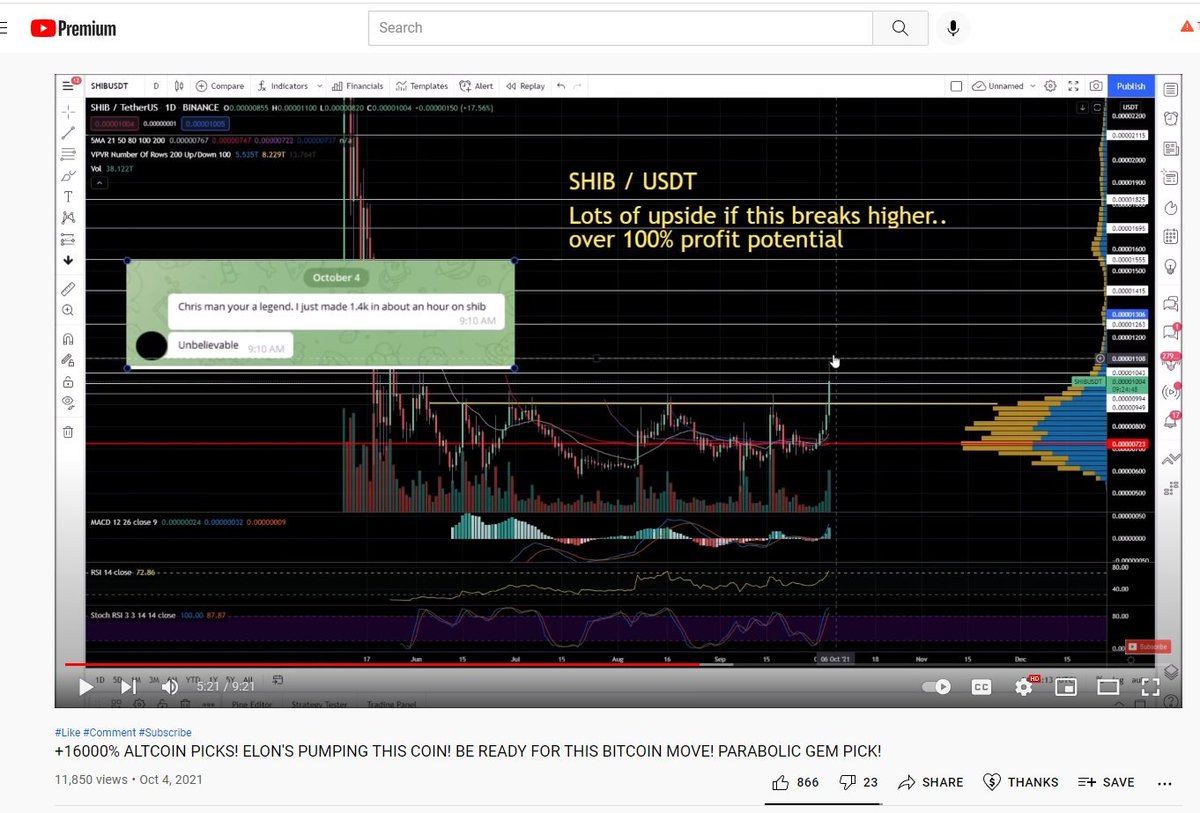Enter full screen player
1200x813 pixels.
pyautogui.click(x=1150, y=687)
